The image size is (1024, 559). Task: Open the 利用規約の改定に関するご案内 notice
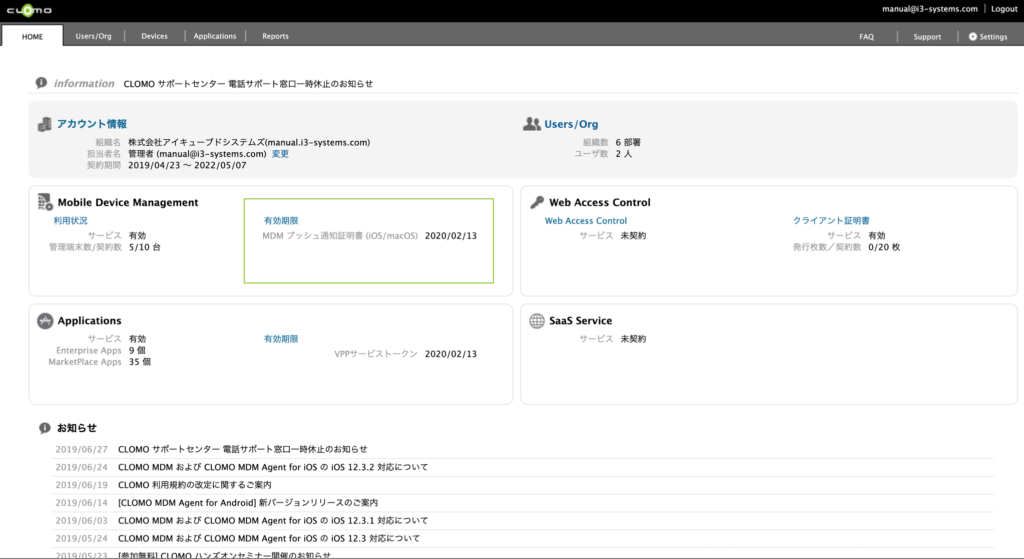[195, 485]
